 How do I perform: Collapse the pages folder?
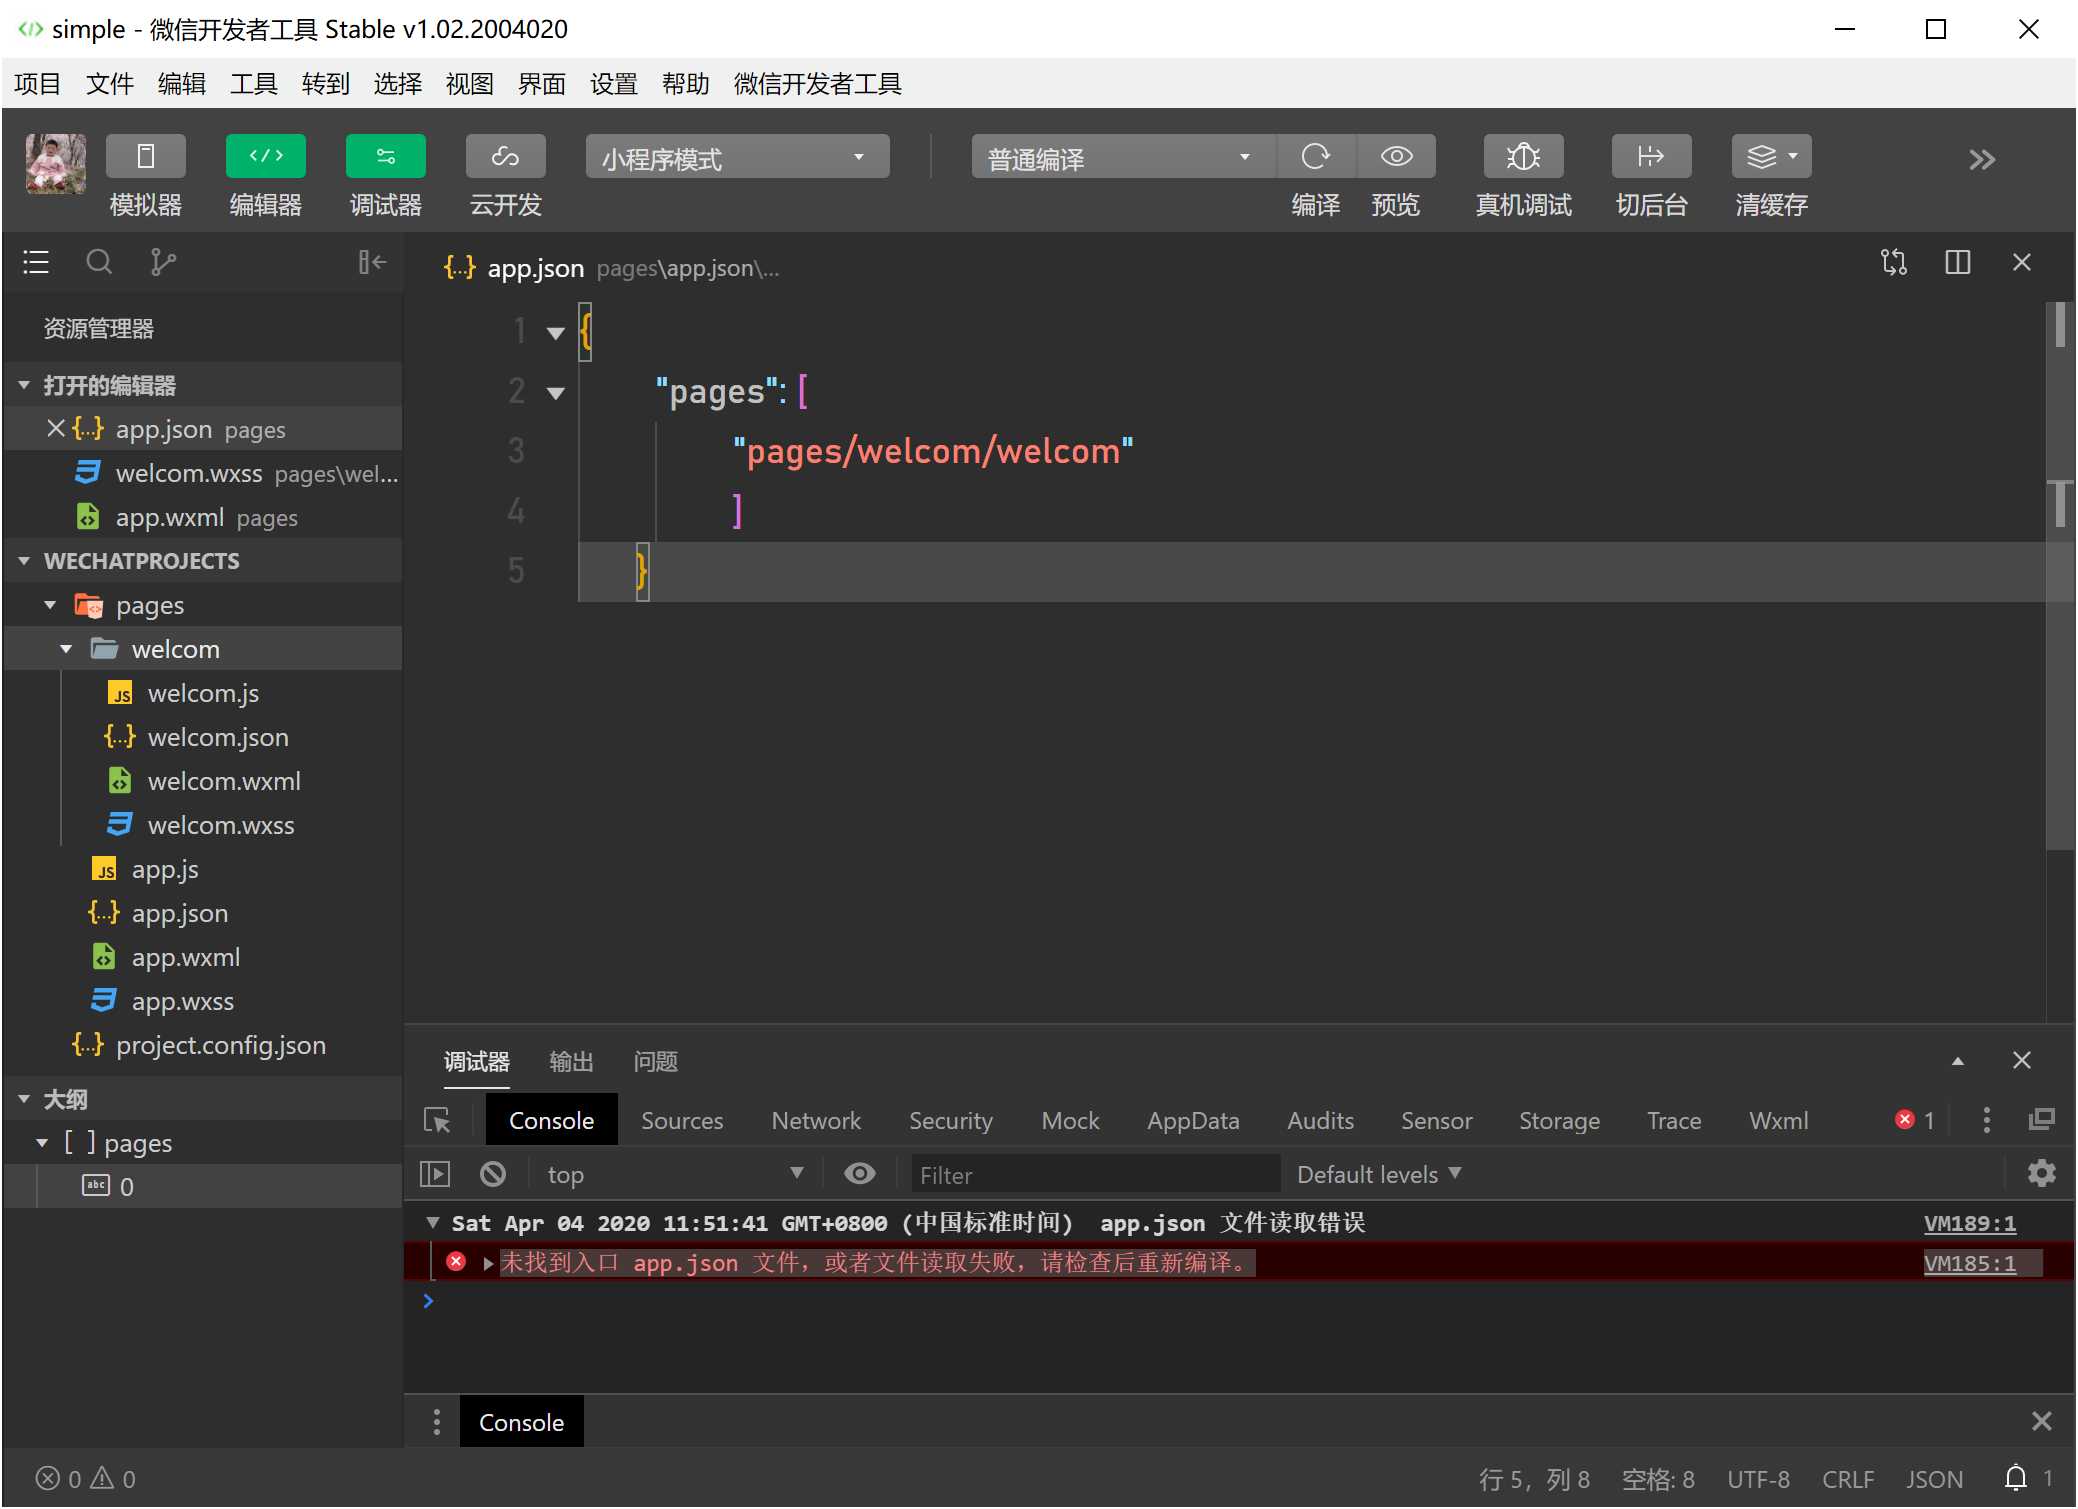click(x=50, y=605)
